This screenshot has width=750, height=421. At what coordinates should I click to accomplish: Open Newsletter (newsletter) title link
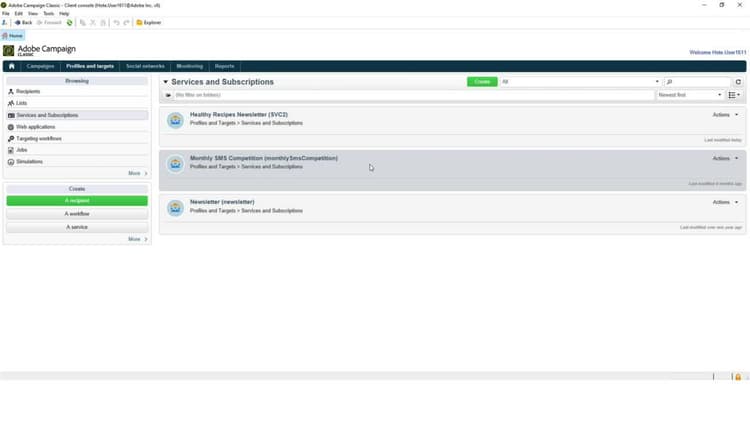222,202
